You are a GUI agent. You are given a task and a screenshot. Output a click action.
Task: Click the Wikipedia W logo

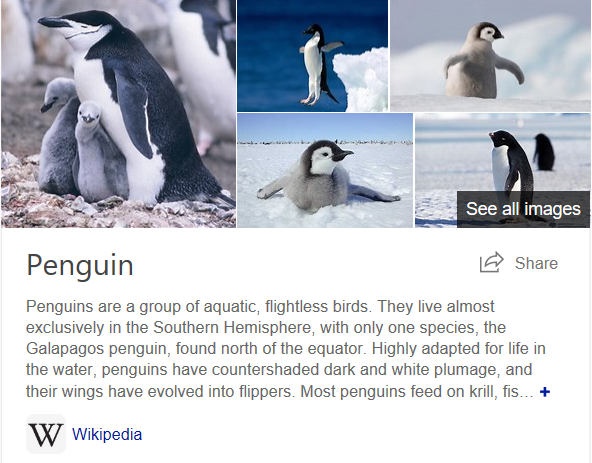(46, 434)
